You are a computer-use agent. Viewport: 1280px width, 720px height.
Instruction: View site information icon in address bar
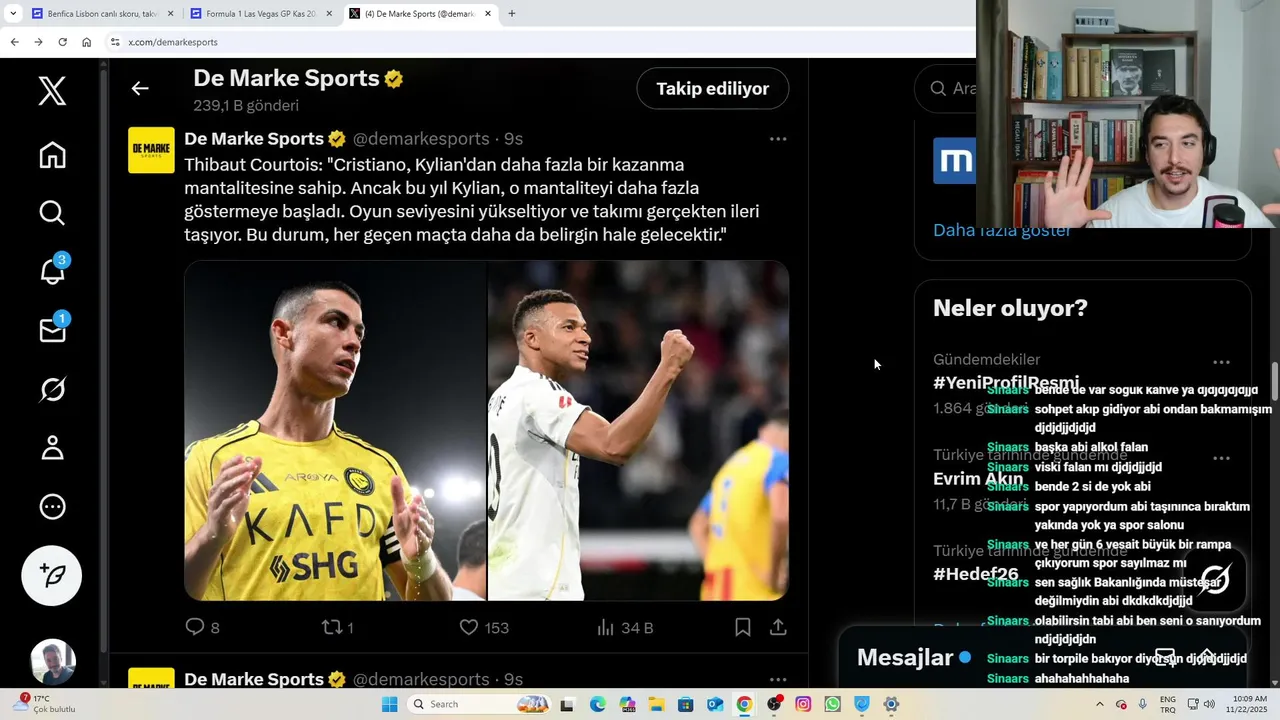115,42
